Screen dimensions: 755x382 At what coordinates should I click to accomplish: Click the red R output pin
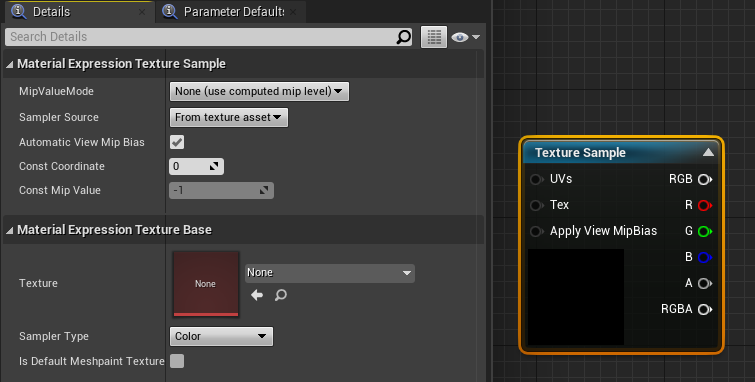coord(705,205)
